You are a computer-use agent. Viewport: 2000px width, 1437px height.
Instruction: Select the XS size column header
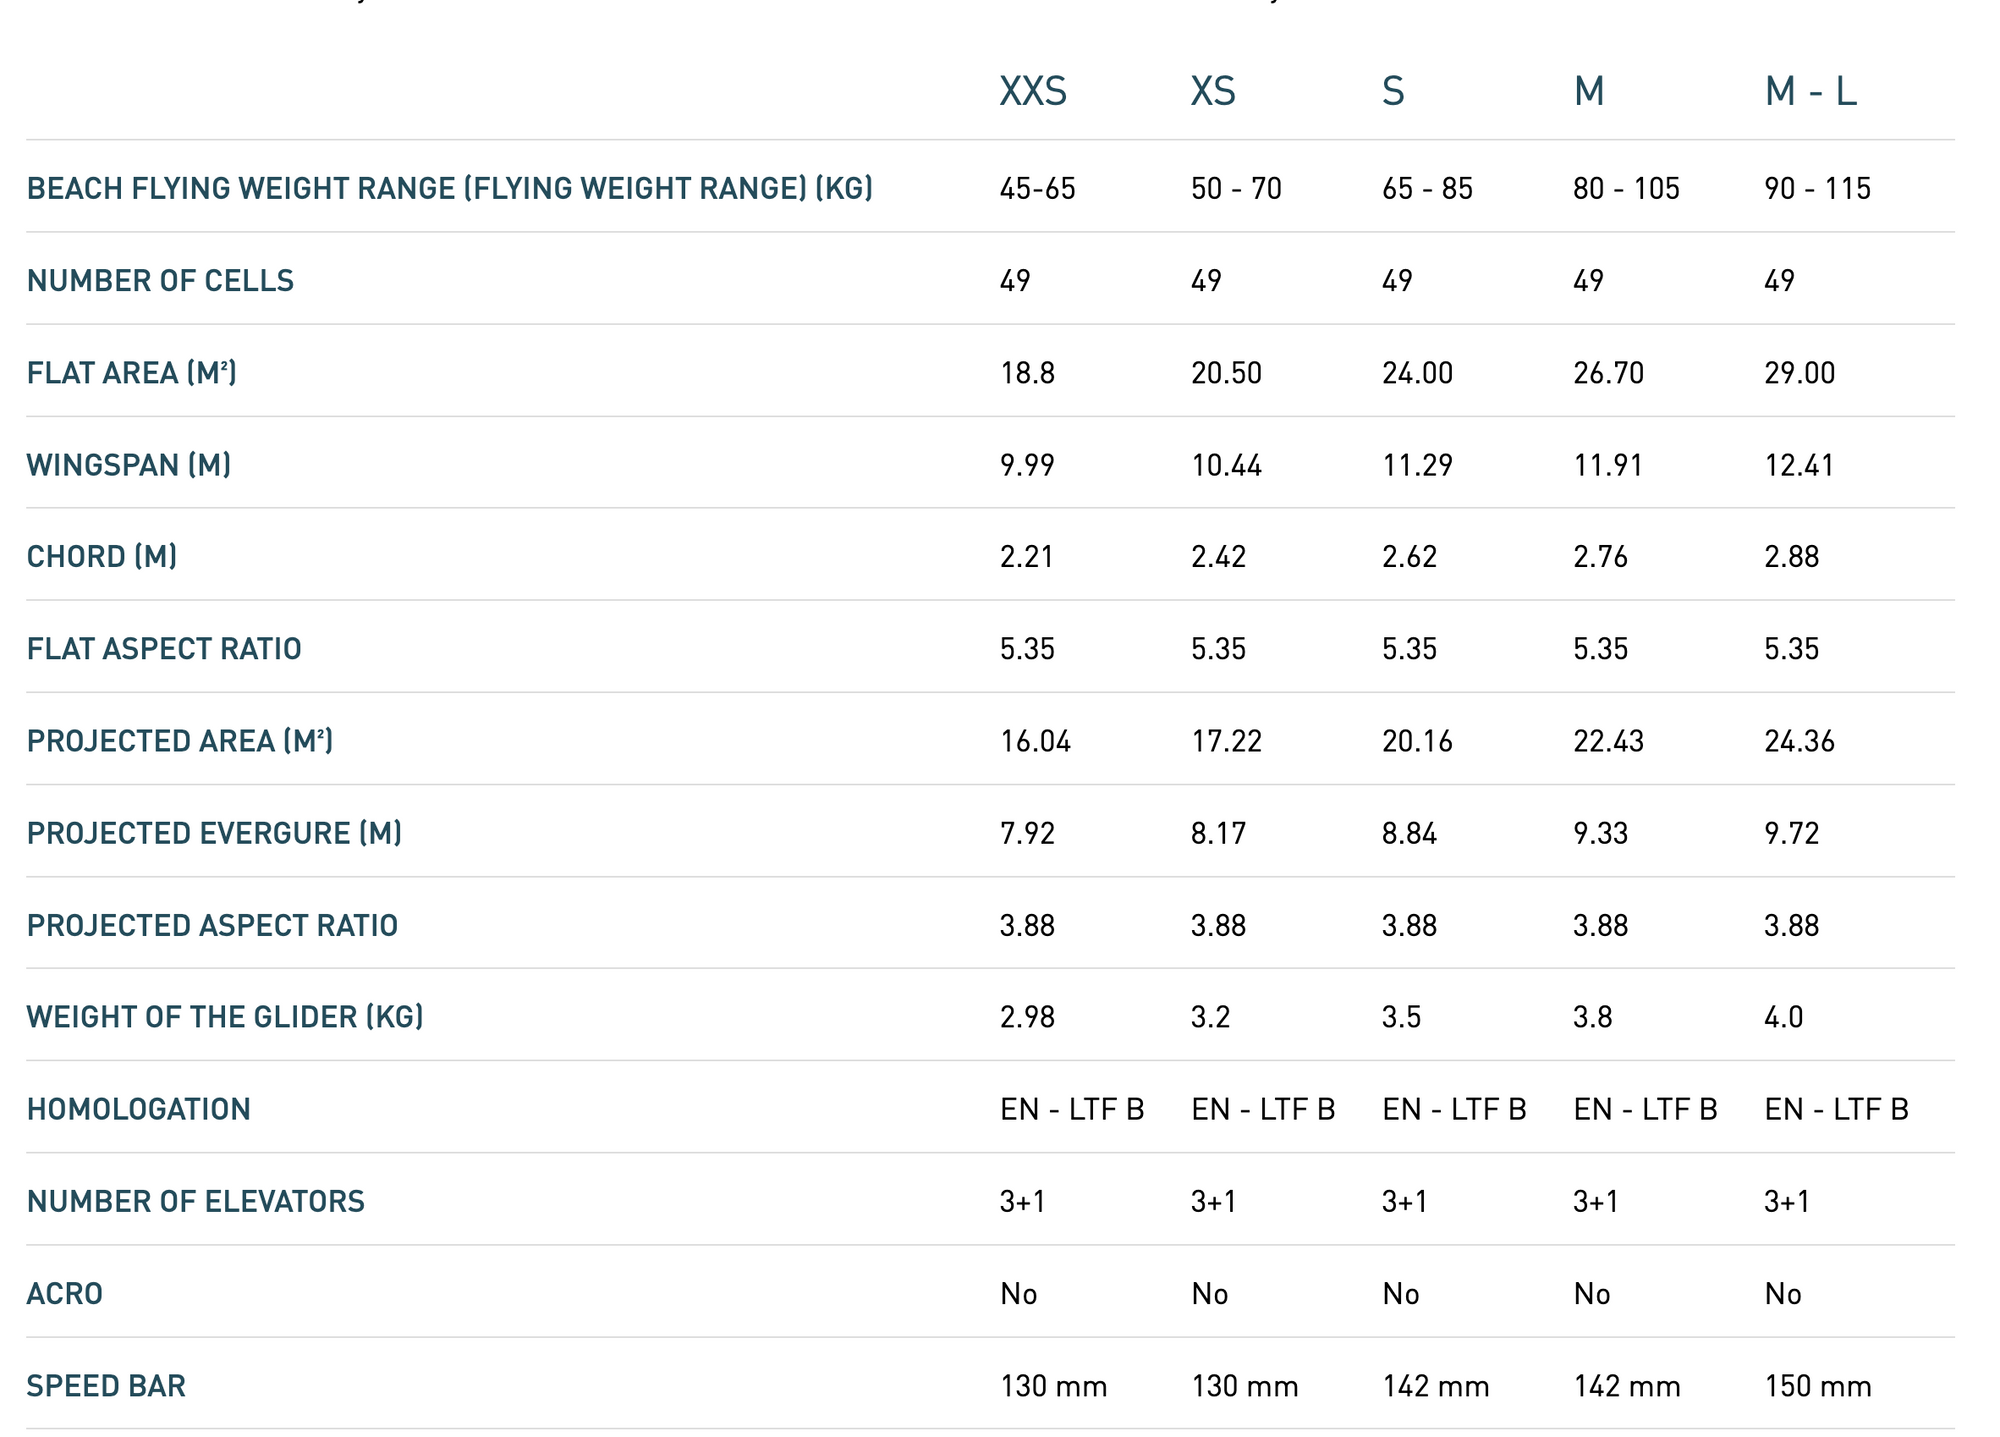point(1213,92)
